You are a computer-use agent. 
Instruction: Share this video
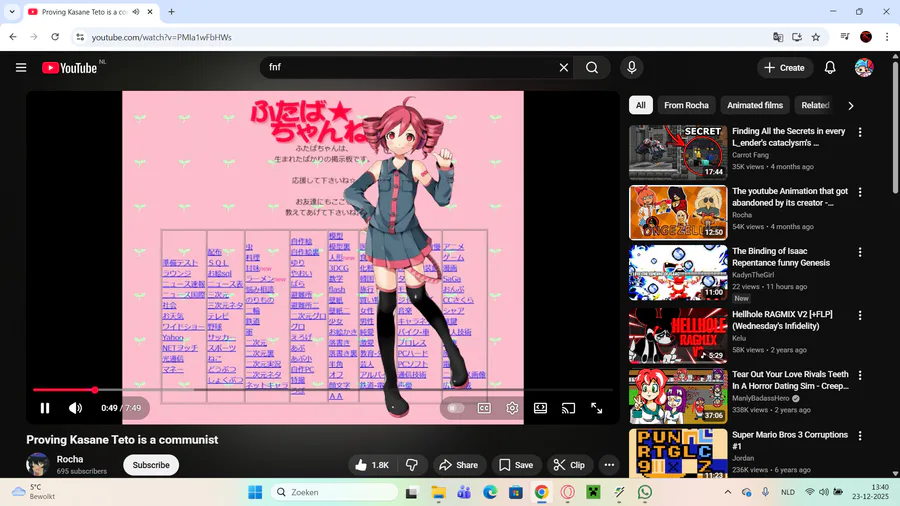[459, 465]
